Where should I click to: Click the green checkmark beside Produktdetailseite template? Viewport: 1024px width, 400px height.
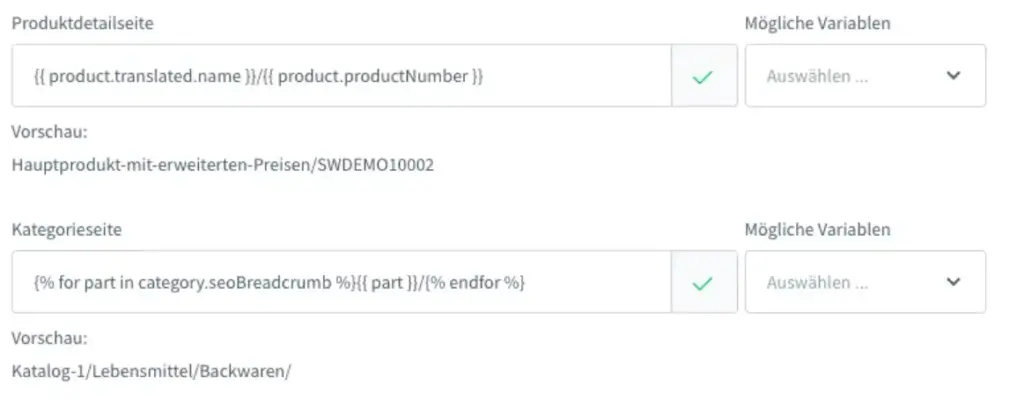pos(703,76)
